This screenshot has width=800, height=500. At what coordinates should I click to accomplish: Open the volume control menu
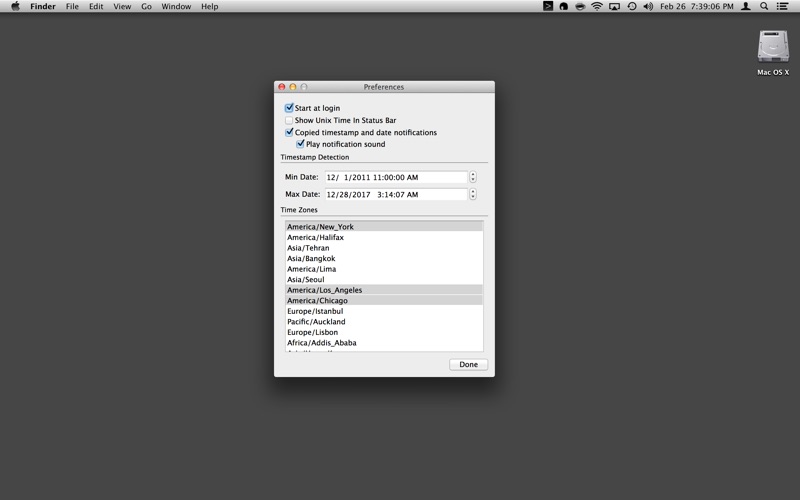648,6
